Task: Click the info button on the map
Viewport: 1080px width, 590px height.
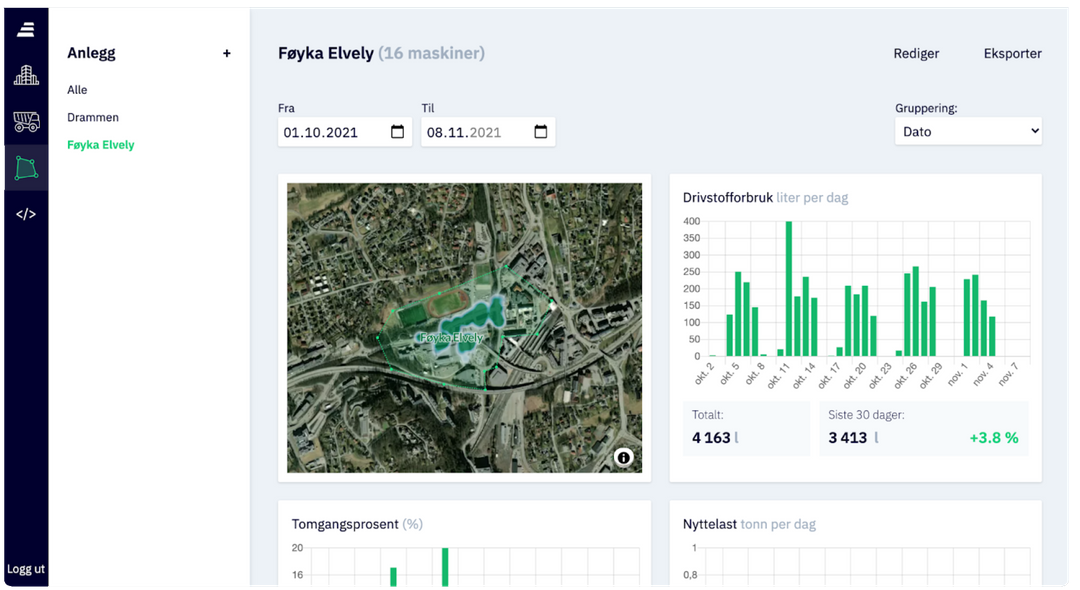Action: (625, 458)
